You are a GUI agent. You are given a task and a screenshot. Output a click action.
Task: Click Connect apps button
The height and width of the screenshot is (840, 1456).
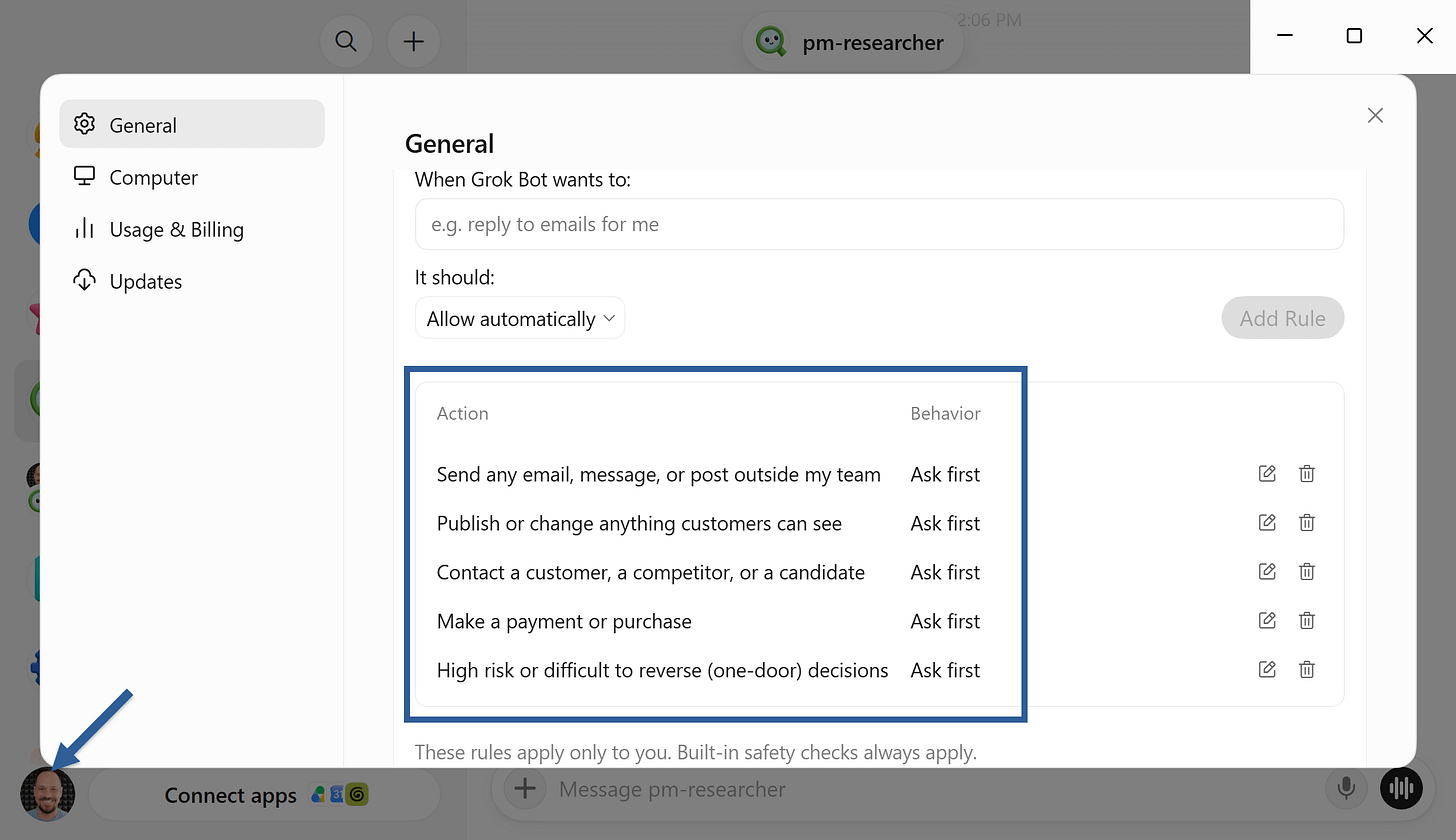(265, 795)
